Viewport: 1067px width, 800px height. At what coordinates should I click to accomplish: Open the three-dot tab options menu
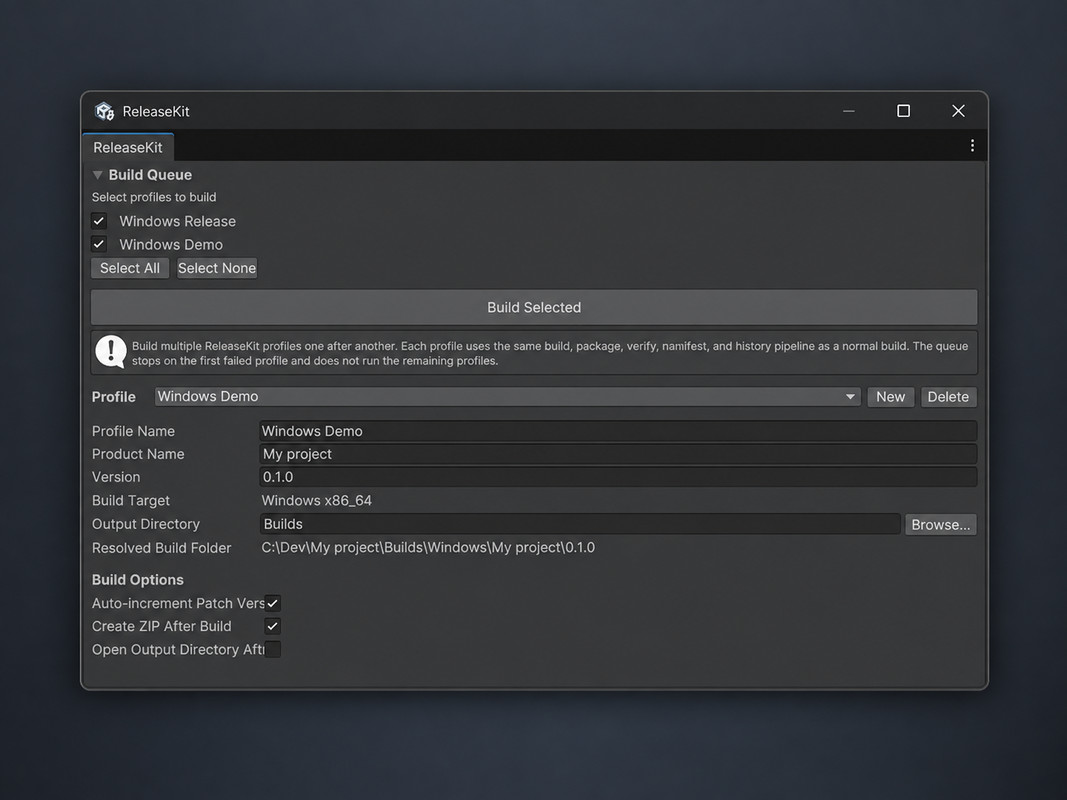(x=972, y=146)
